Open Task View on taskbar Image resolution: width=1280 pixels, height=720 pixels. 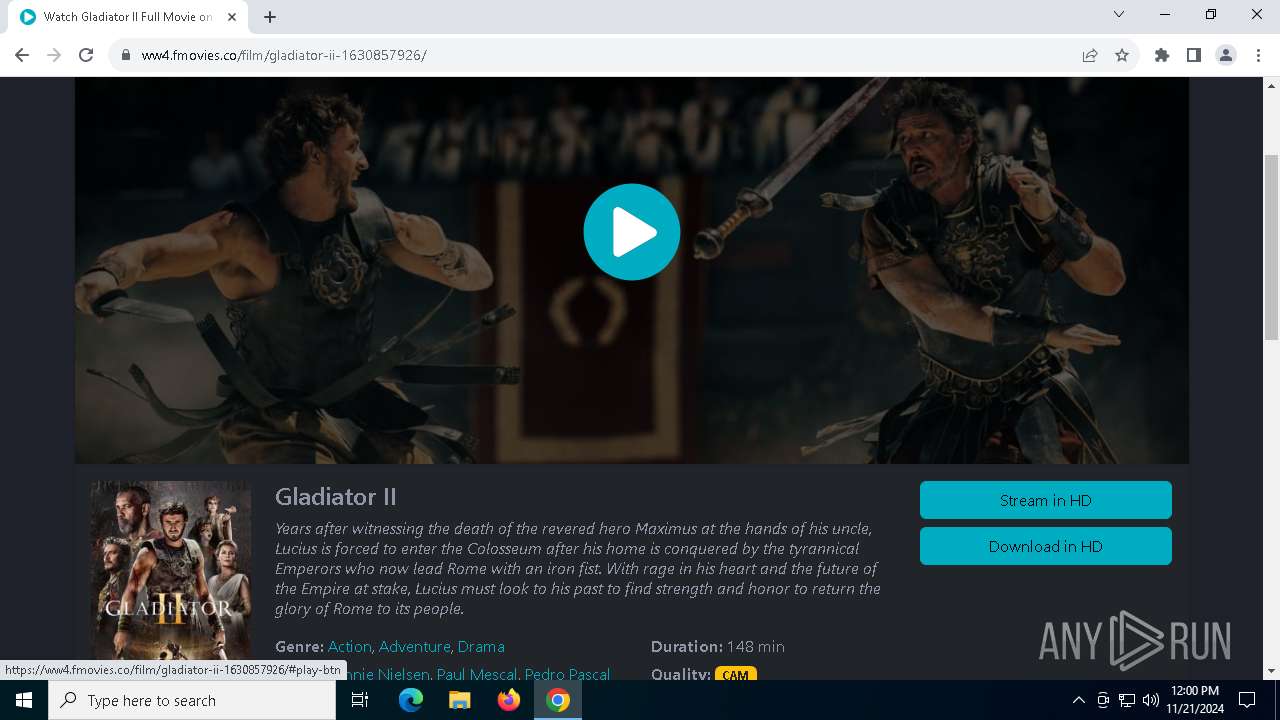360,700
